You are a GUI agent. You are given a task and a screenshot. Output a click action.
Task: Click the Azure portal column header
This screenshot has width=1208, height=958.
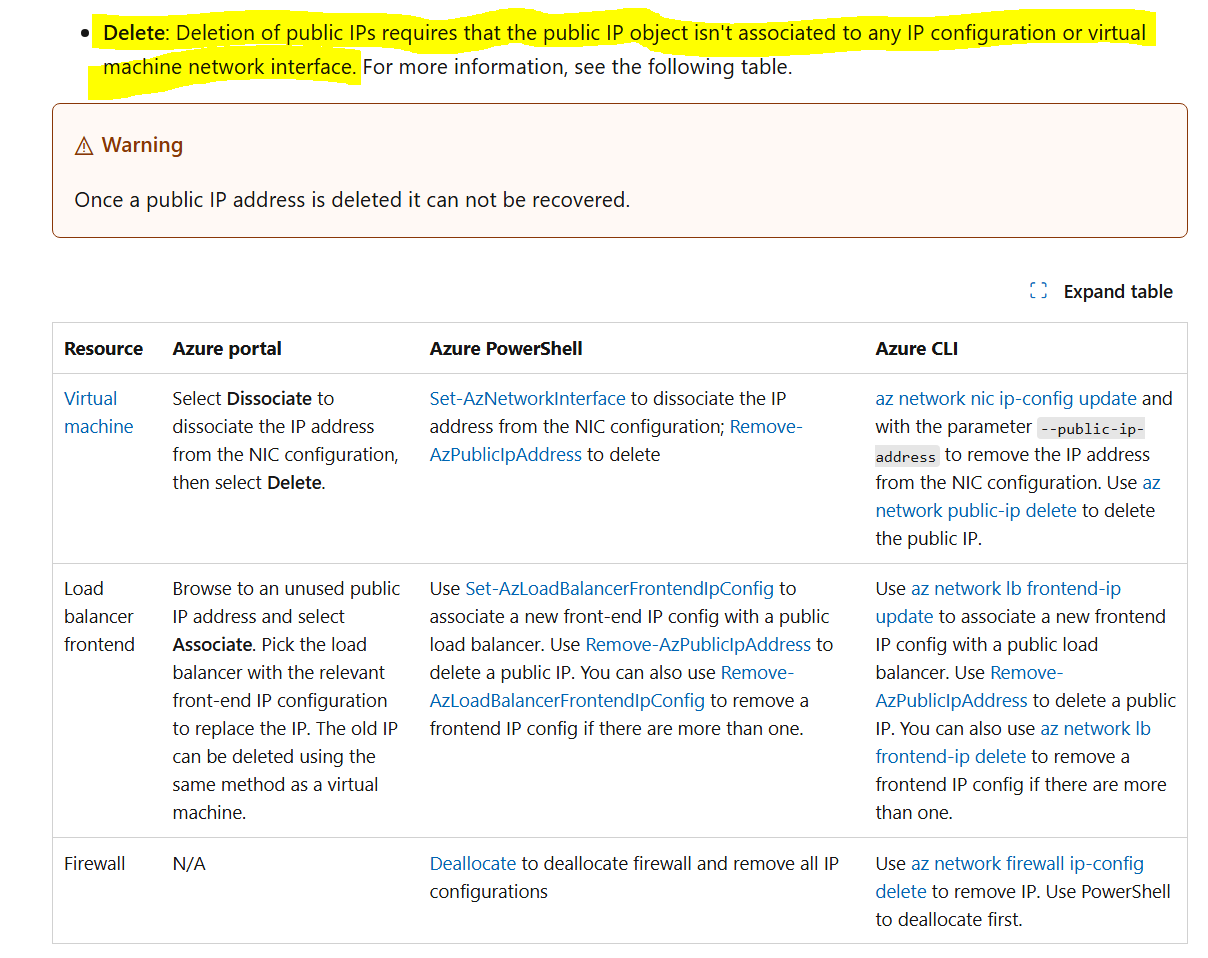(227, 348)
